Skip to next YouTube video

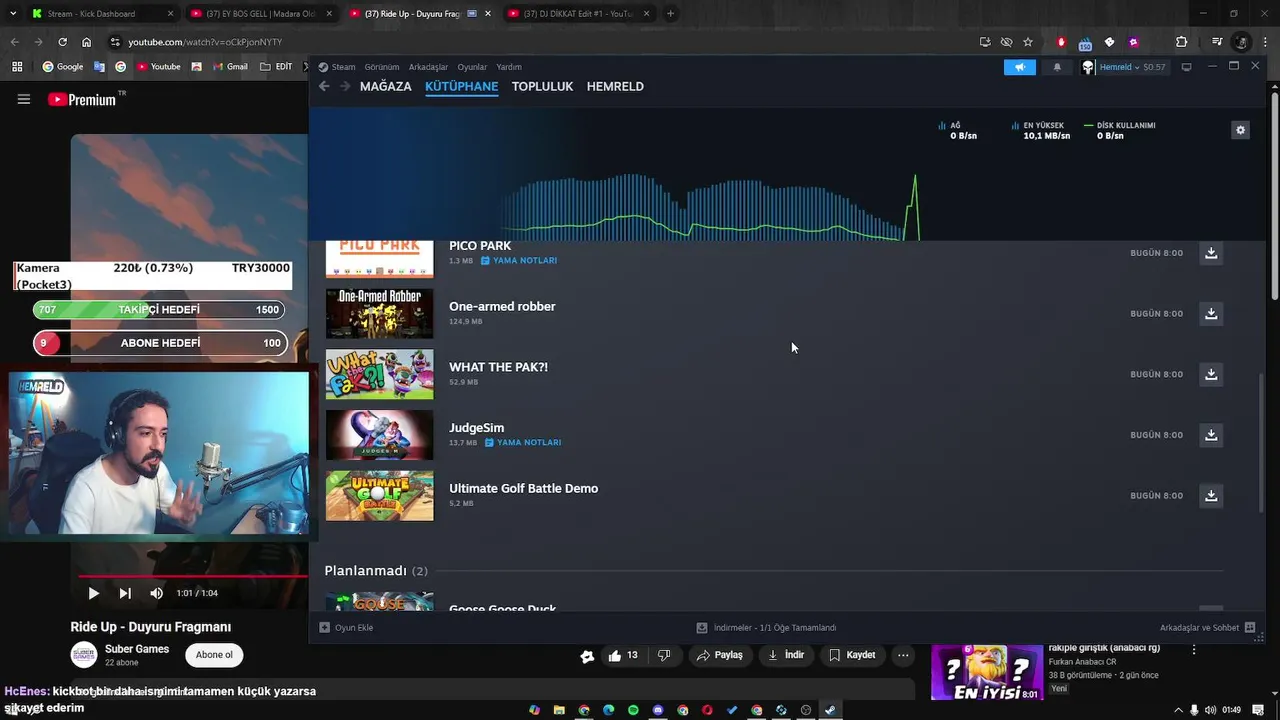[x=125, y=593]
